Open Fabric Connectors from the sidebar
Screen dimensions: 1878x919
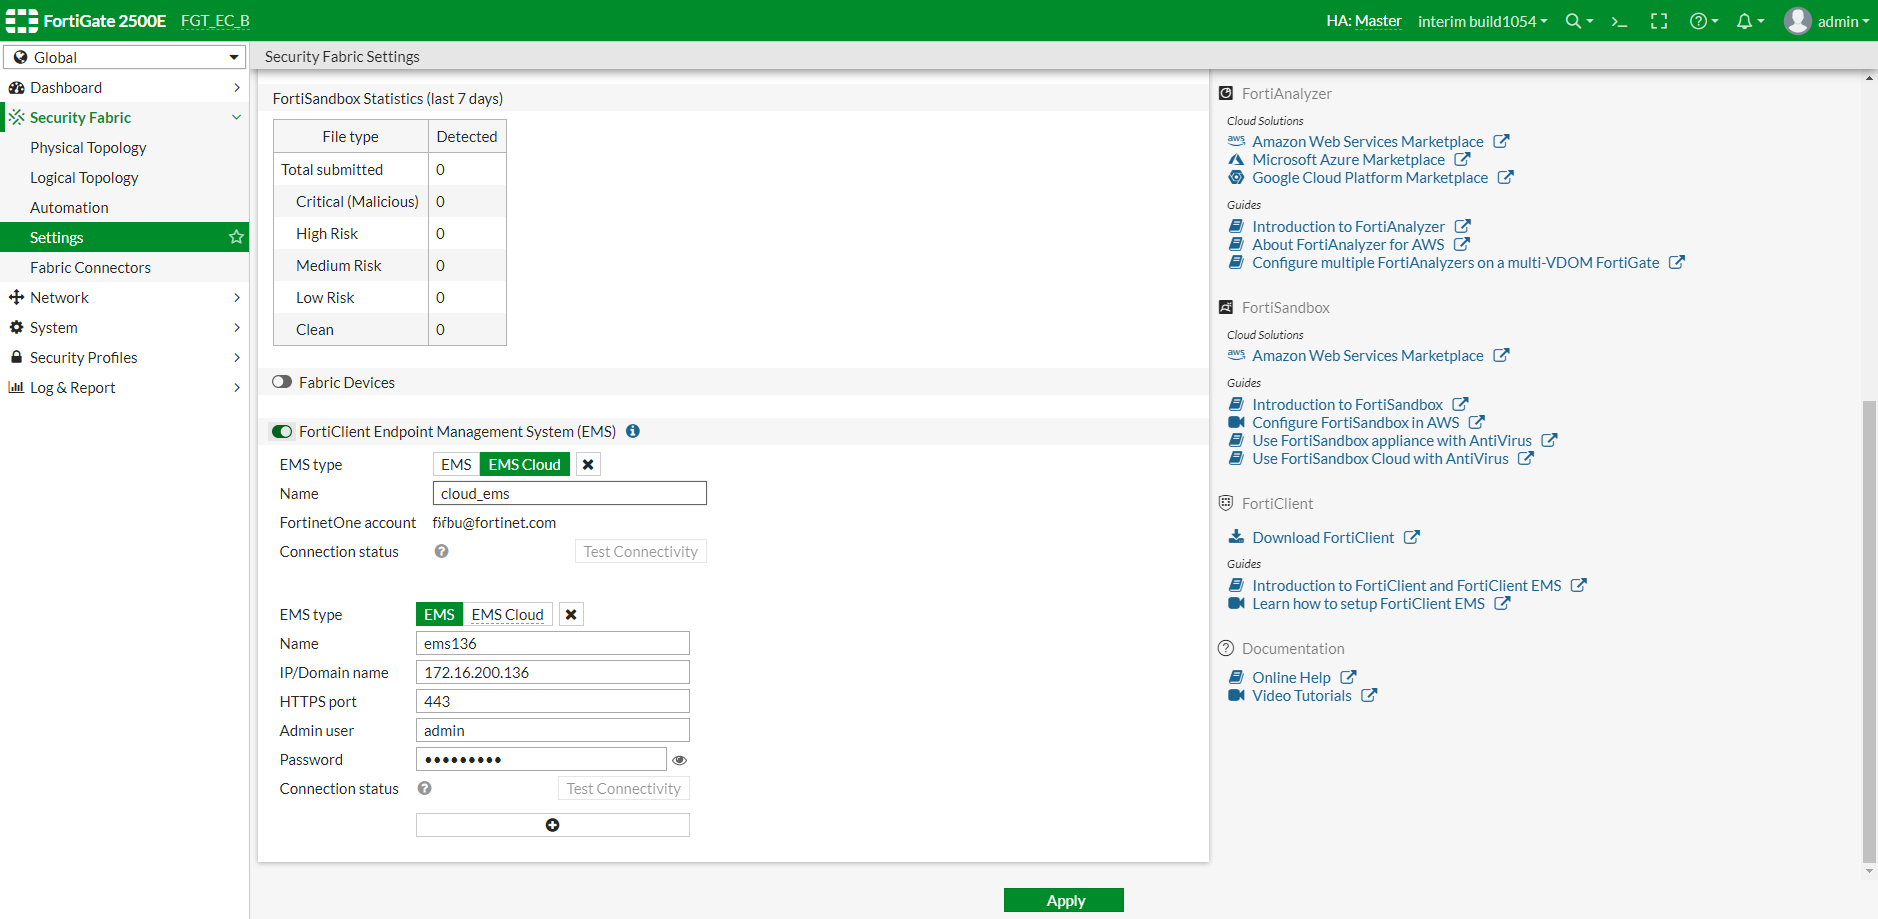click(90, 267)
